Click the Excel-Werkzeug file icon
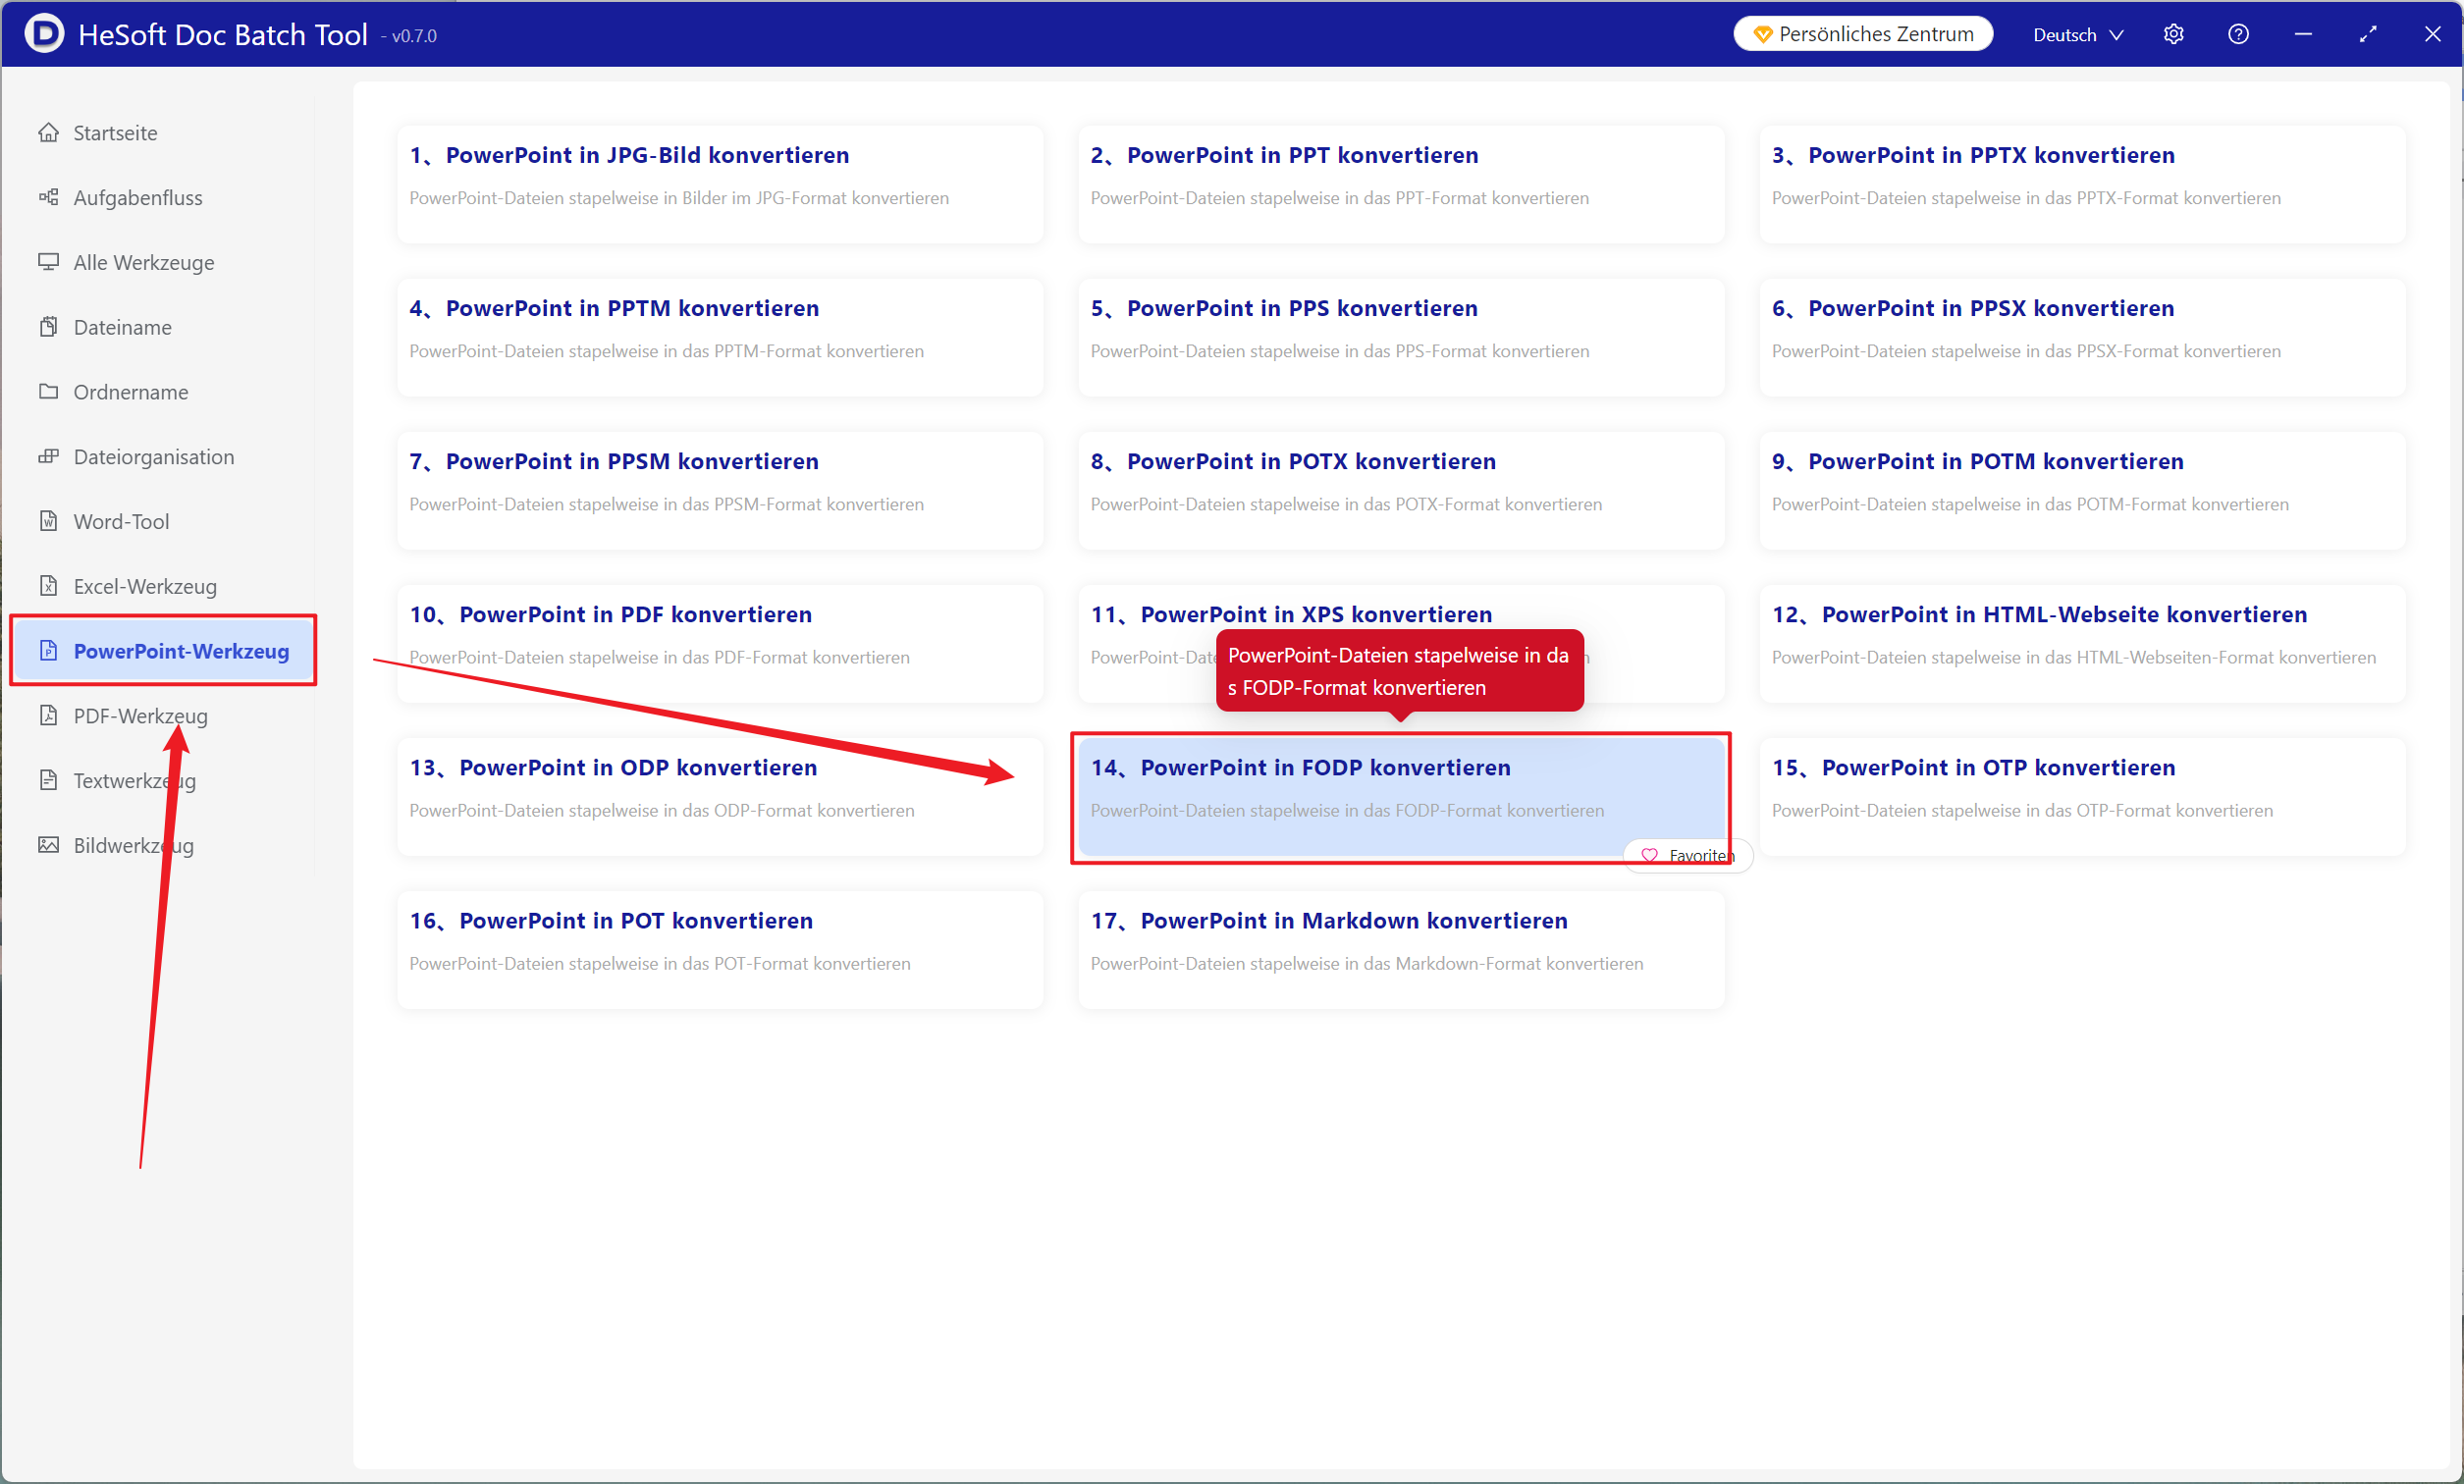This screenshot has width=2464, height=1484. coord(48,586)
